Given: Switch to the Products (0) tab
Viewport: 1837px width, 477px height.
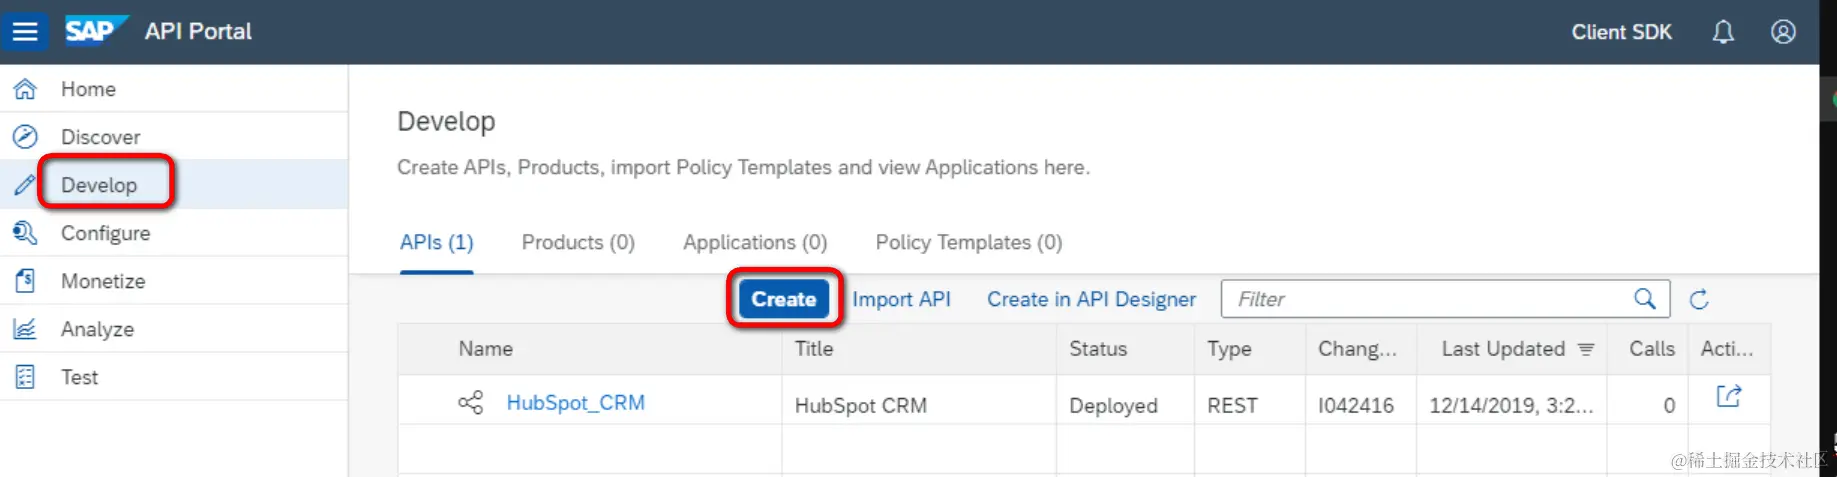Looking at the screenshot, I should (x=578, y=242).
